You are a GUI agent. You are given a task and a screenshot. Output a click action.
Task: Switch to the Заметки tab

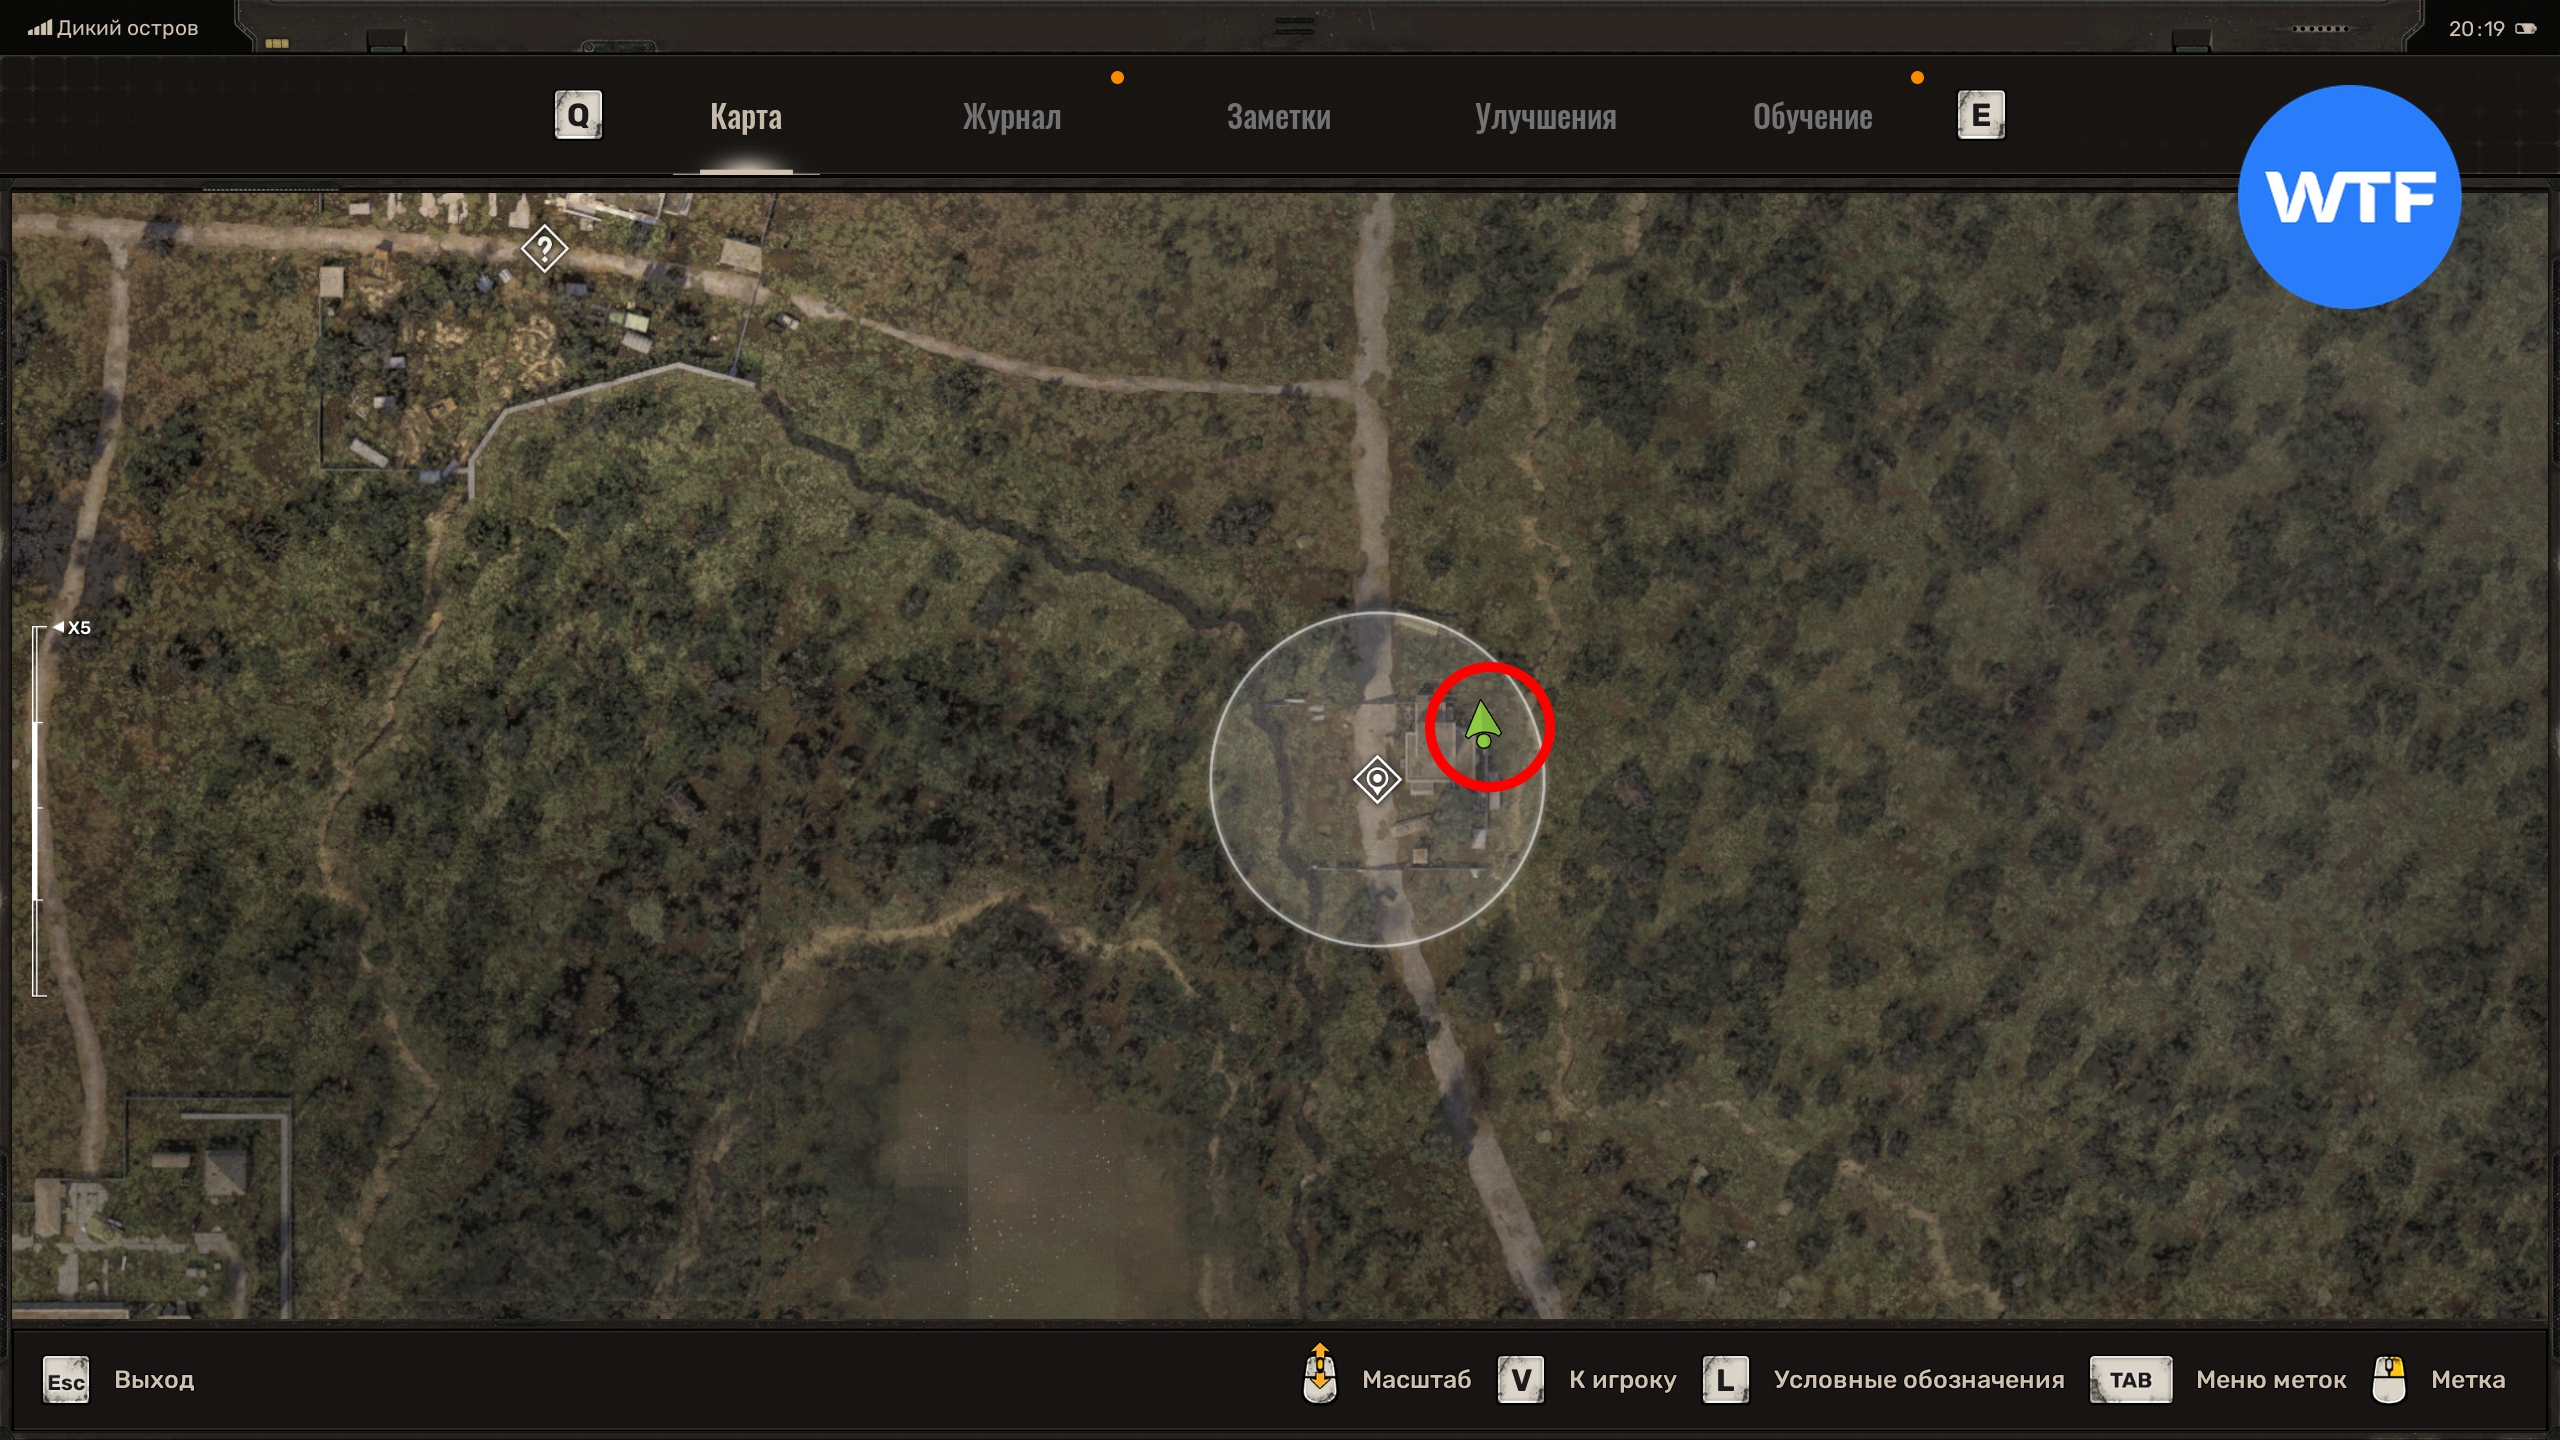pyautogui.click(x=1278, y=117)
